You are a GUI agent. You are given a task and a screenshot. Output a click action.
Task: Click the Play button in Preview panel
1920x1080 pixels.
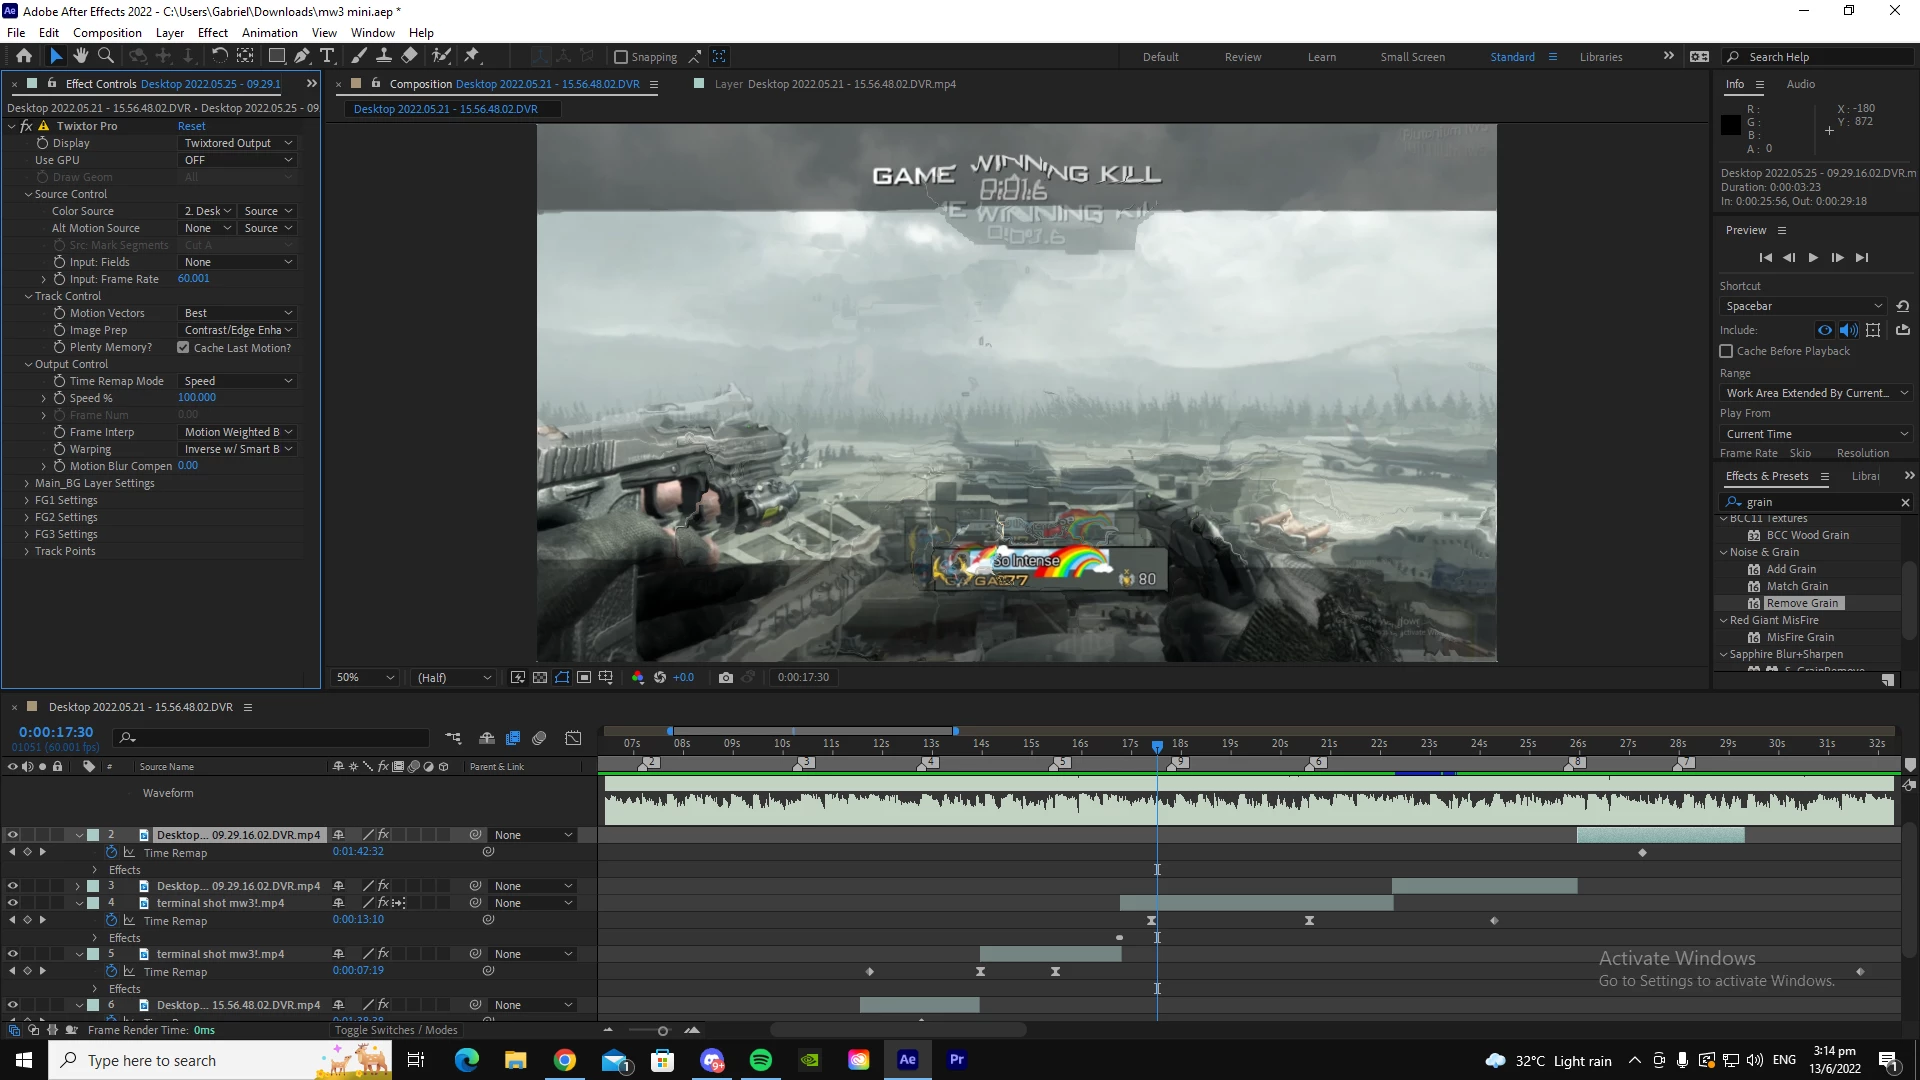click(x=1813, y=257)
